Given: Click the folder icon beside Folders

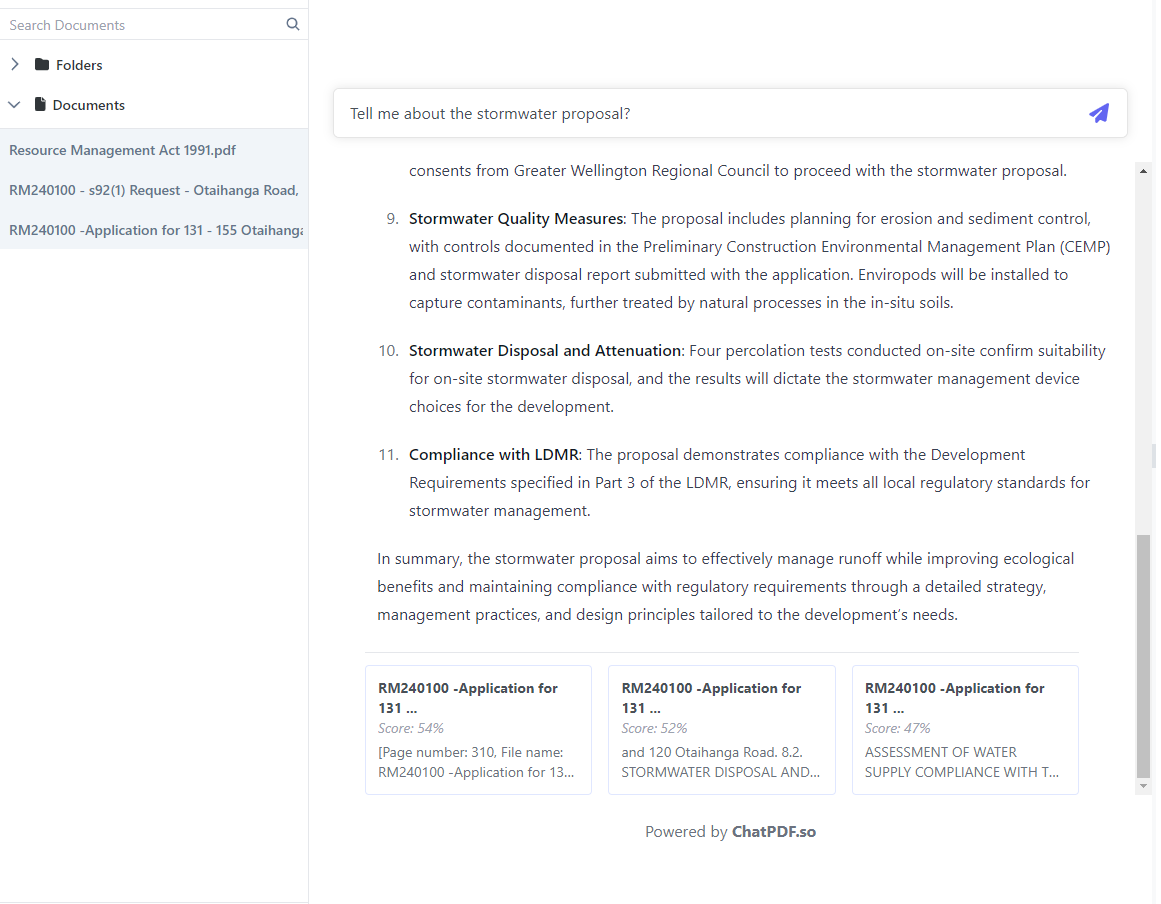Looking at the screenshot, I should [x=42, y=65].
